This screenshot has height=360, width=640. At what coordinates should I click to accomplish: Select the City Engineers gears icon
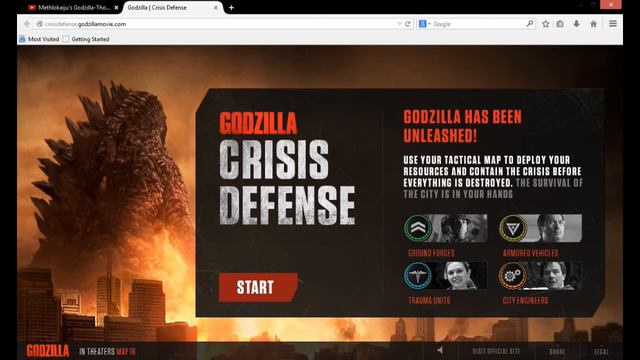click(x=513, y=276)
